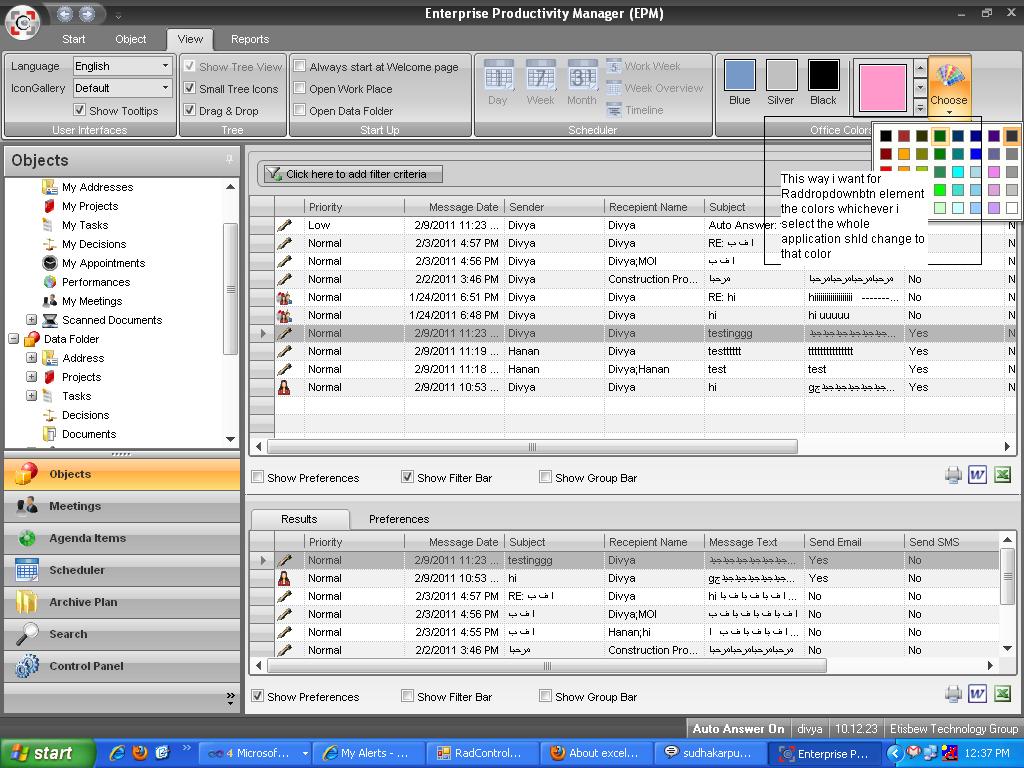Switch to the Results tab

point(299,519)
